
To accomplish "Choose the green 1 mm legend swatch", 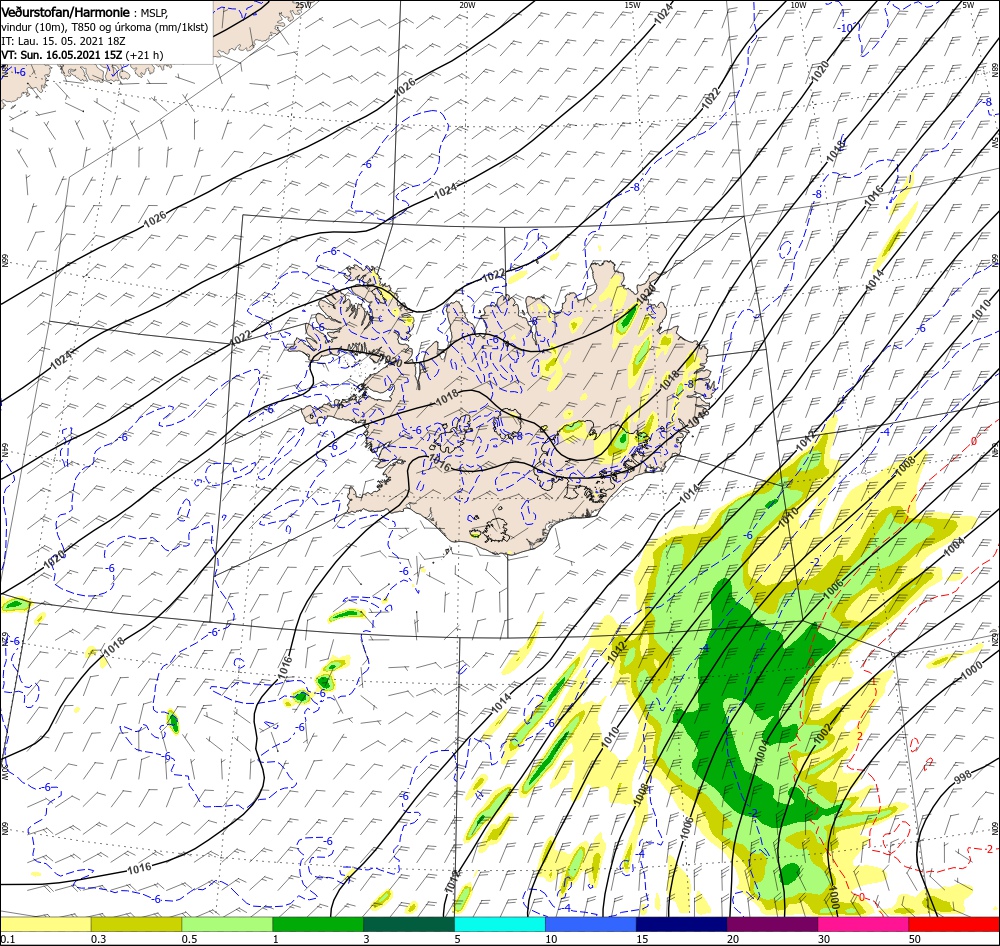I will (318, 924).
